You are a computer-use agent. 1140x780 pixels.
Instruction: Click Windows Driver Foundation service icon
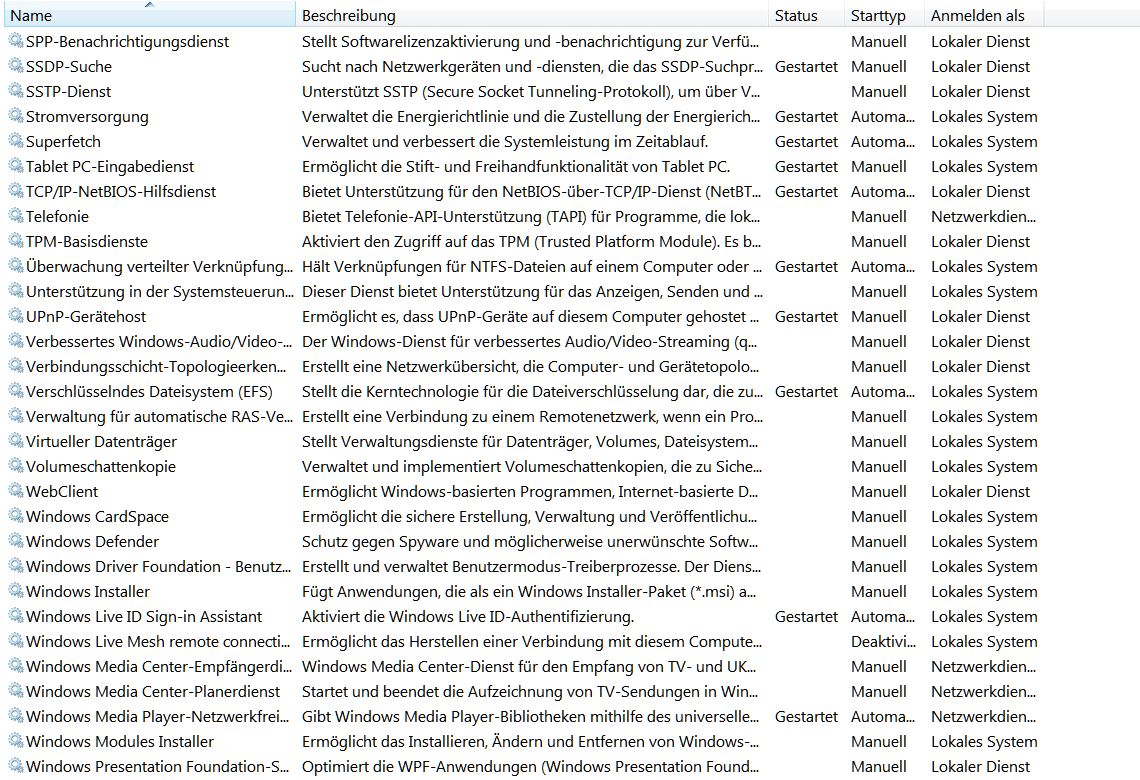15,566
